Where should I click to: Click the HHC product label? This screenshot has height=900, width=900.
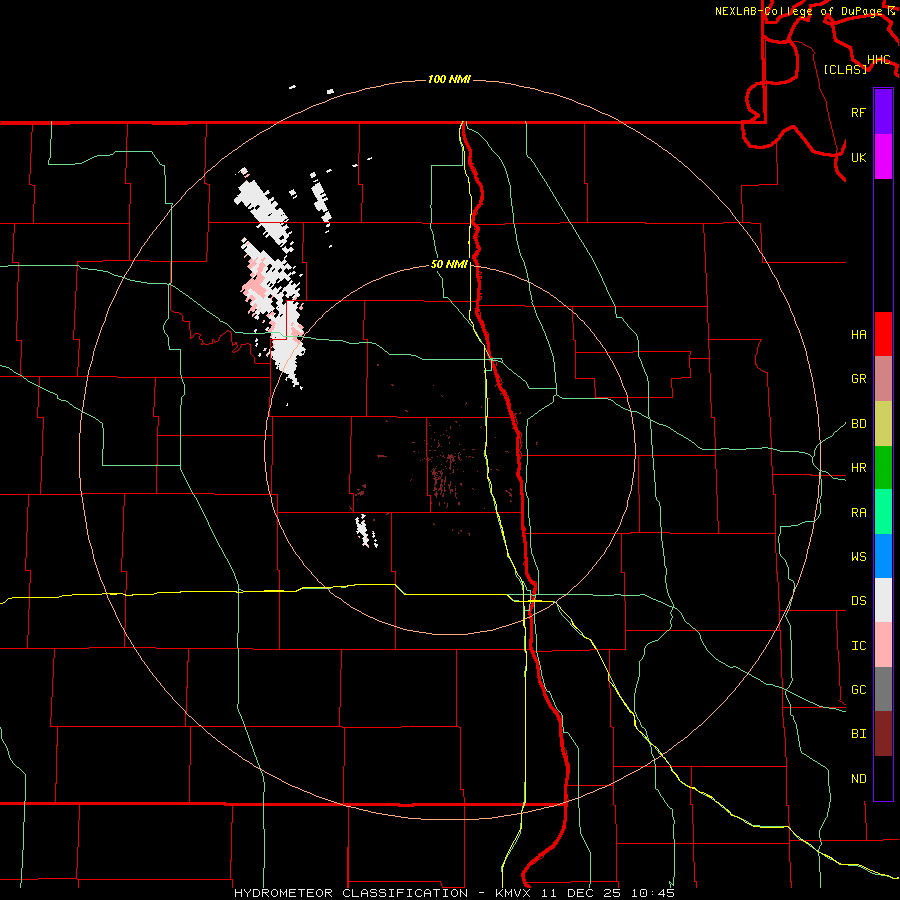879,60
